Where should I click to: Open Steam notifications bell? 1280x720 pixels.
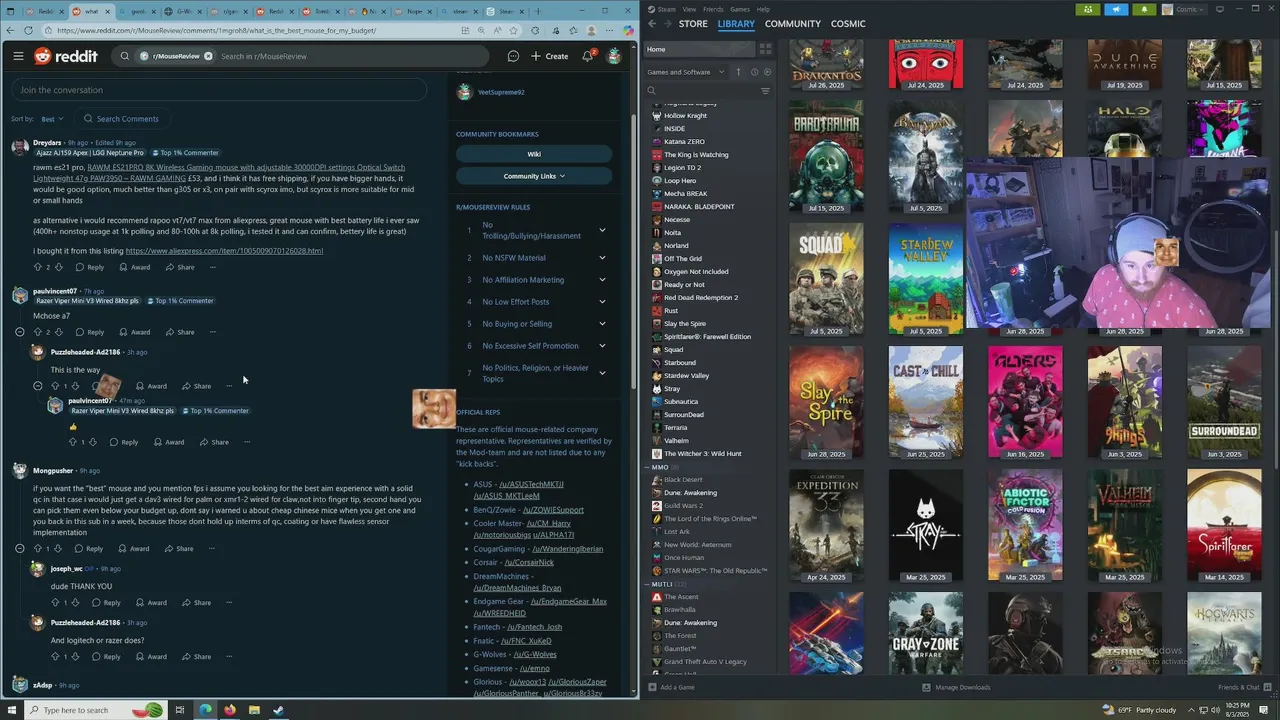tap(1144, 9)
